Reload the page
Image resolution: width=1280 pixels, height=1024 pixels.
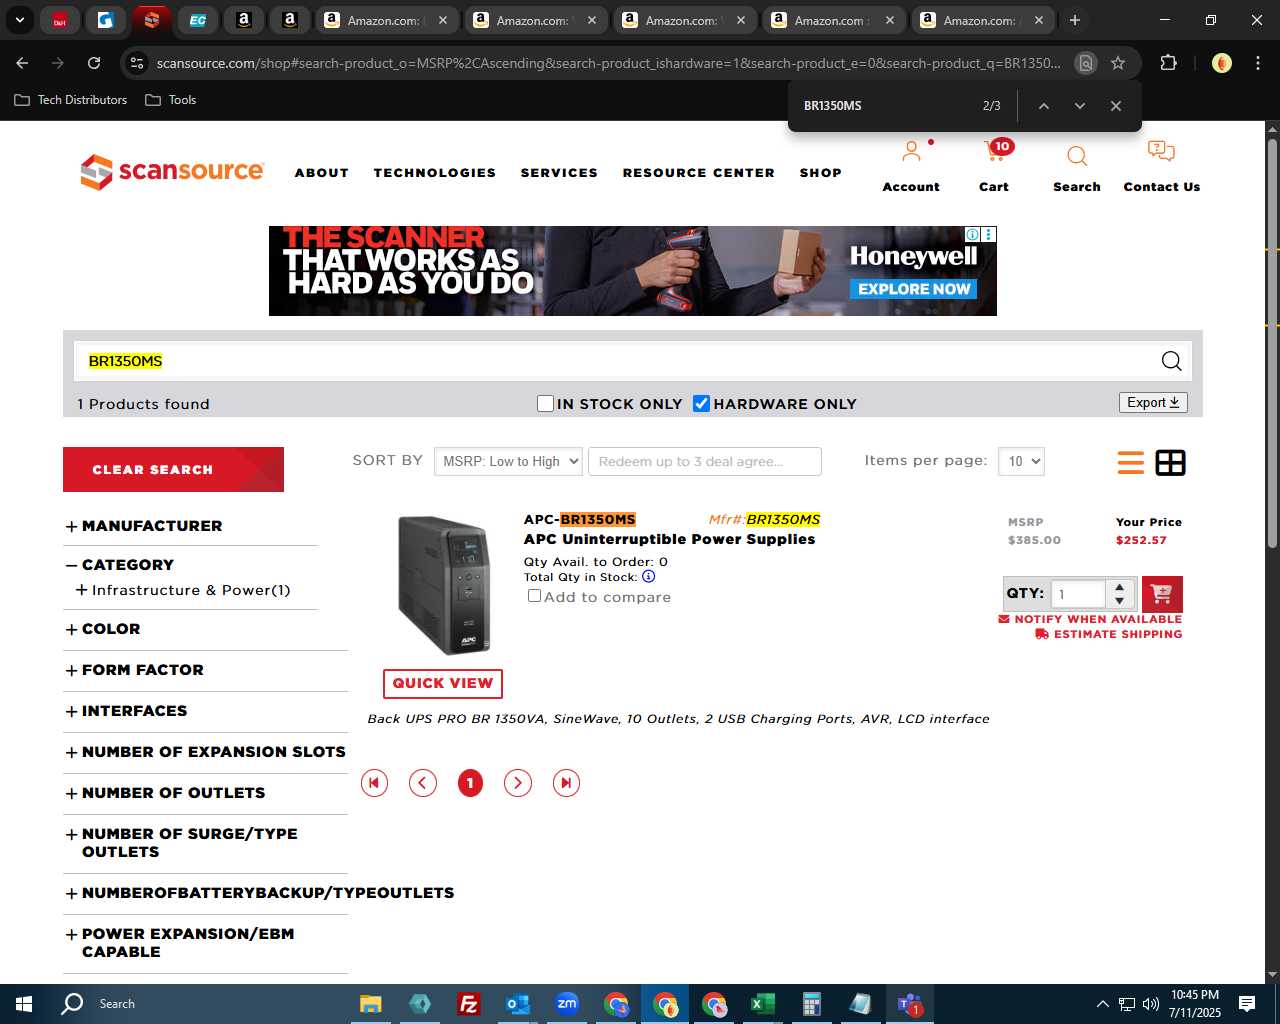(x=94, y=63)
